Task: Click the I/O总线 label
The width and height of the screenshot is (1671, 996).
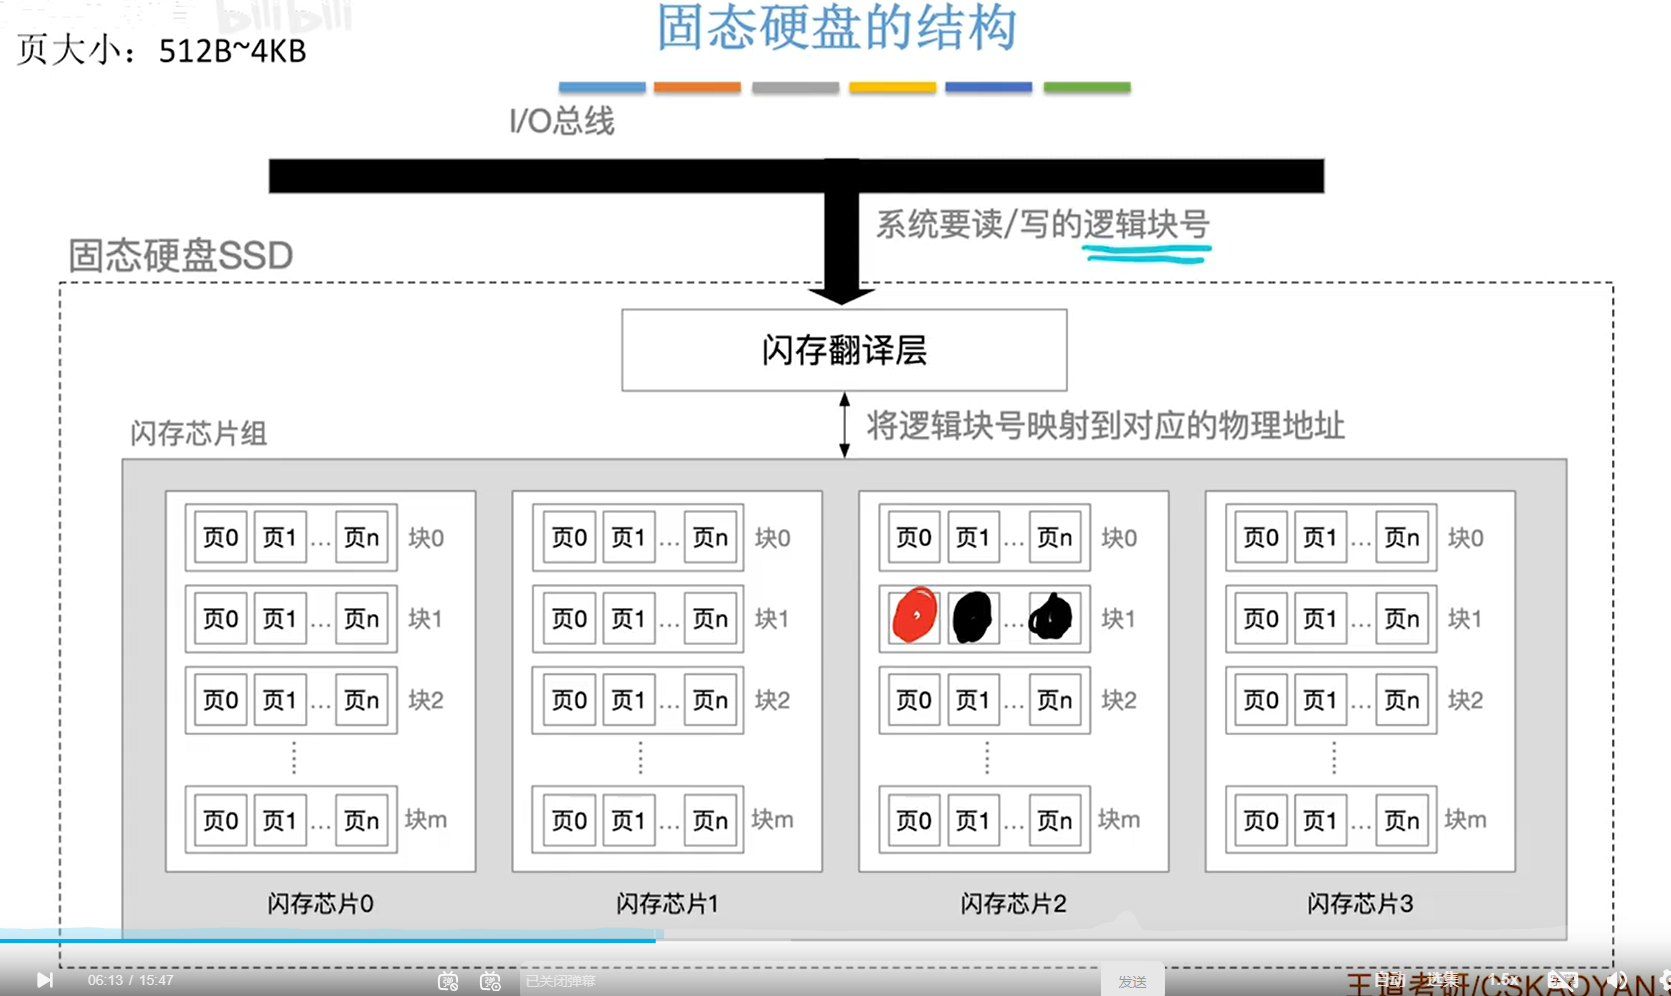Action: (562, 121)
